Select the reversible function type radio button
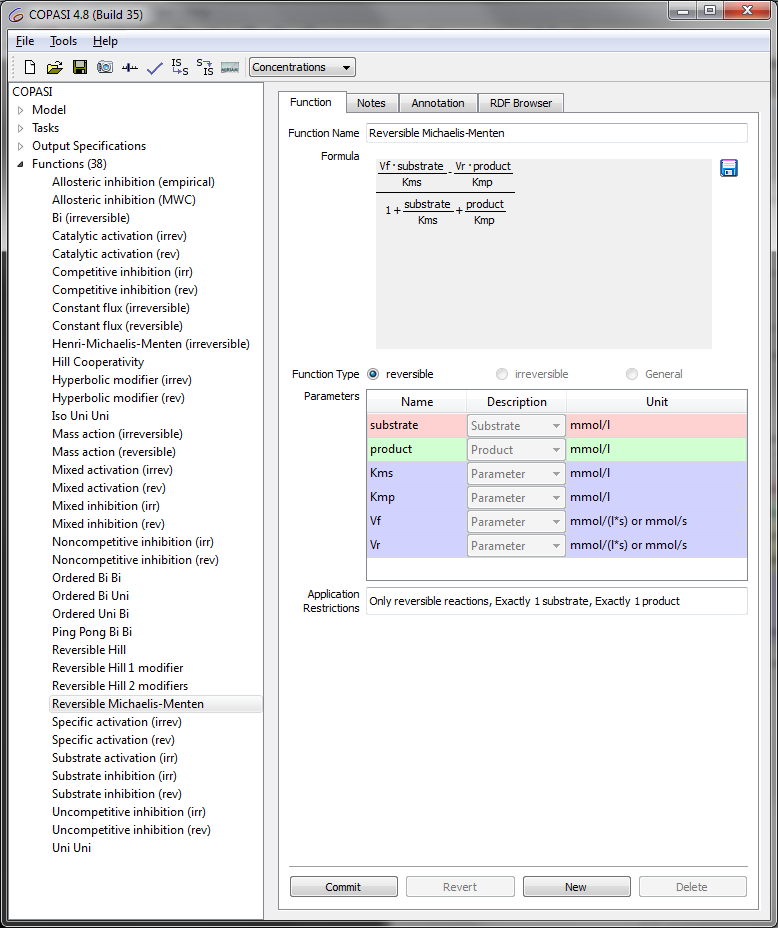The height and width of the screenshot is (928, 778). [x=374, y=374]
